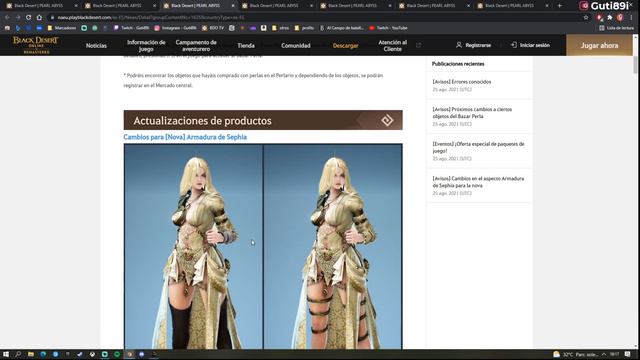Open the Comunidad menu
This screenshot has height=360, width=640.
296,46
